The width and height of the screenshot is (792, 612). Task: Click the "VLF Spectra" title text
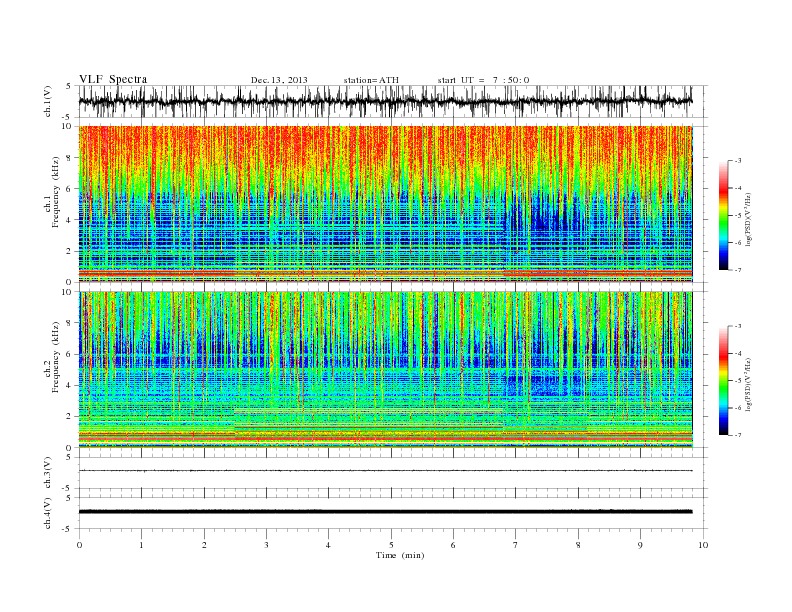coord(113,79)
